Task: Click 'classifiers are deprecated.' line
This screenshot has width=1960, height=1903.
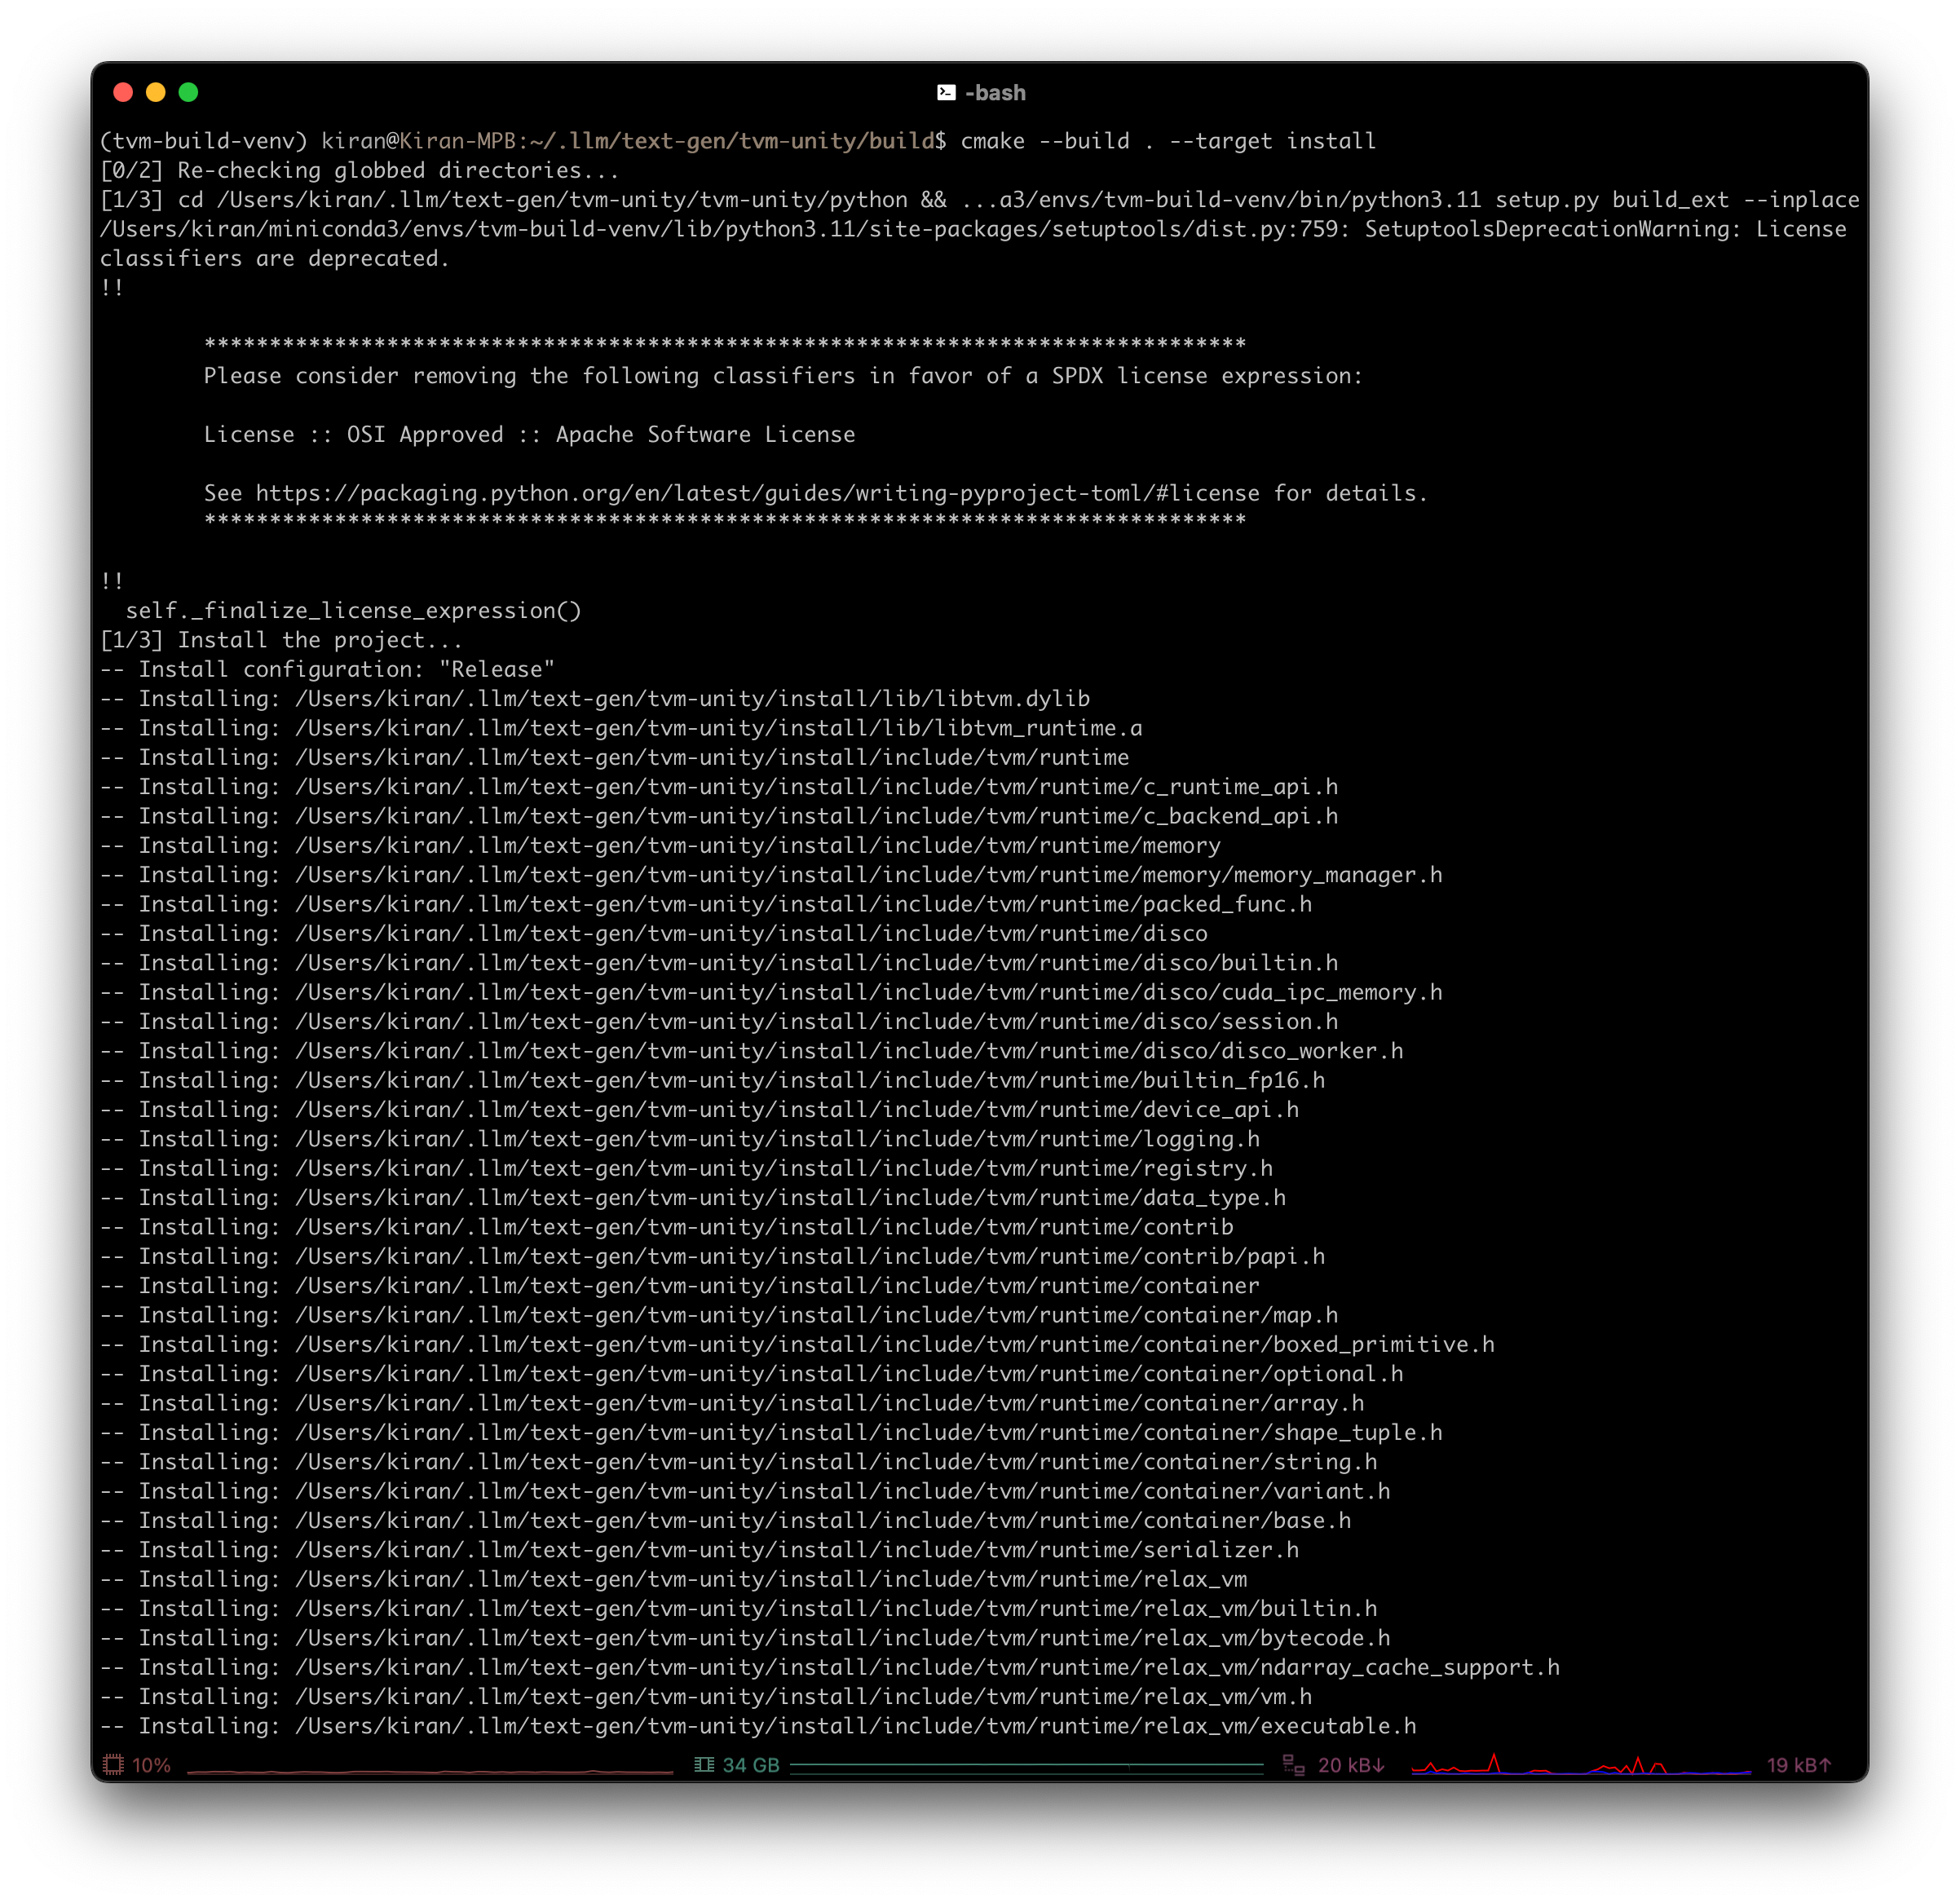Action: pyautogui.click(x=275, y=258)
